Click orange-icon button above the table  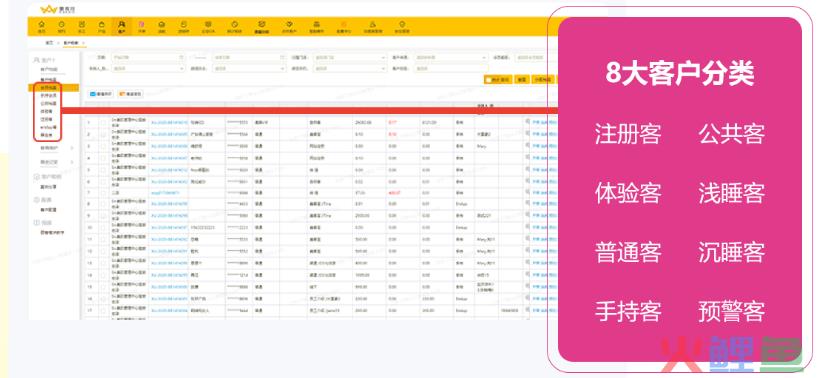point(130,94)
